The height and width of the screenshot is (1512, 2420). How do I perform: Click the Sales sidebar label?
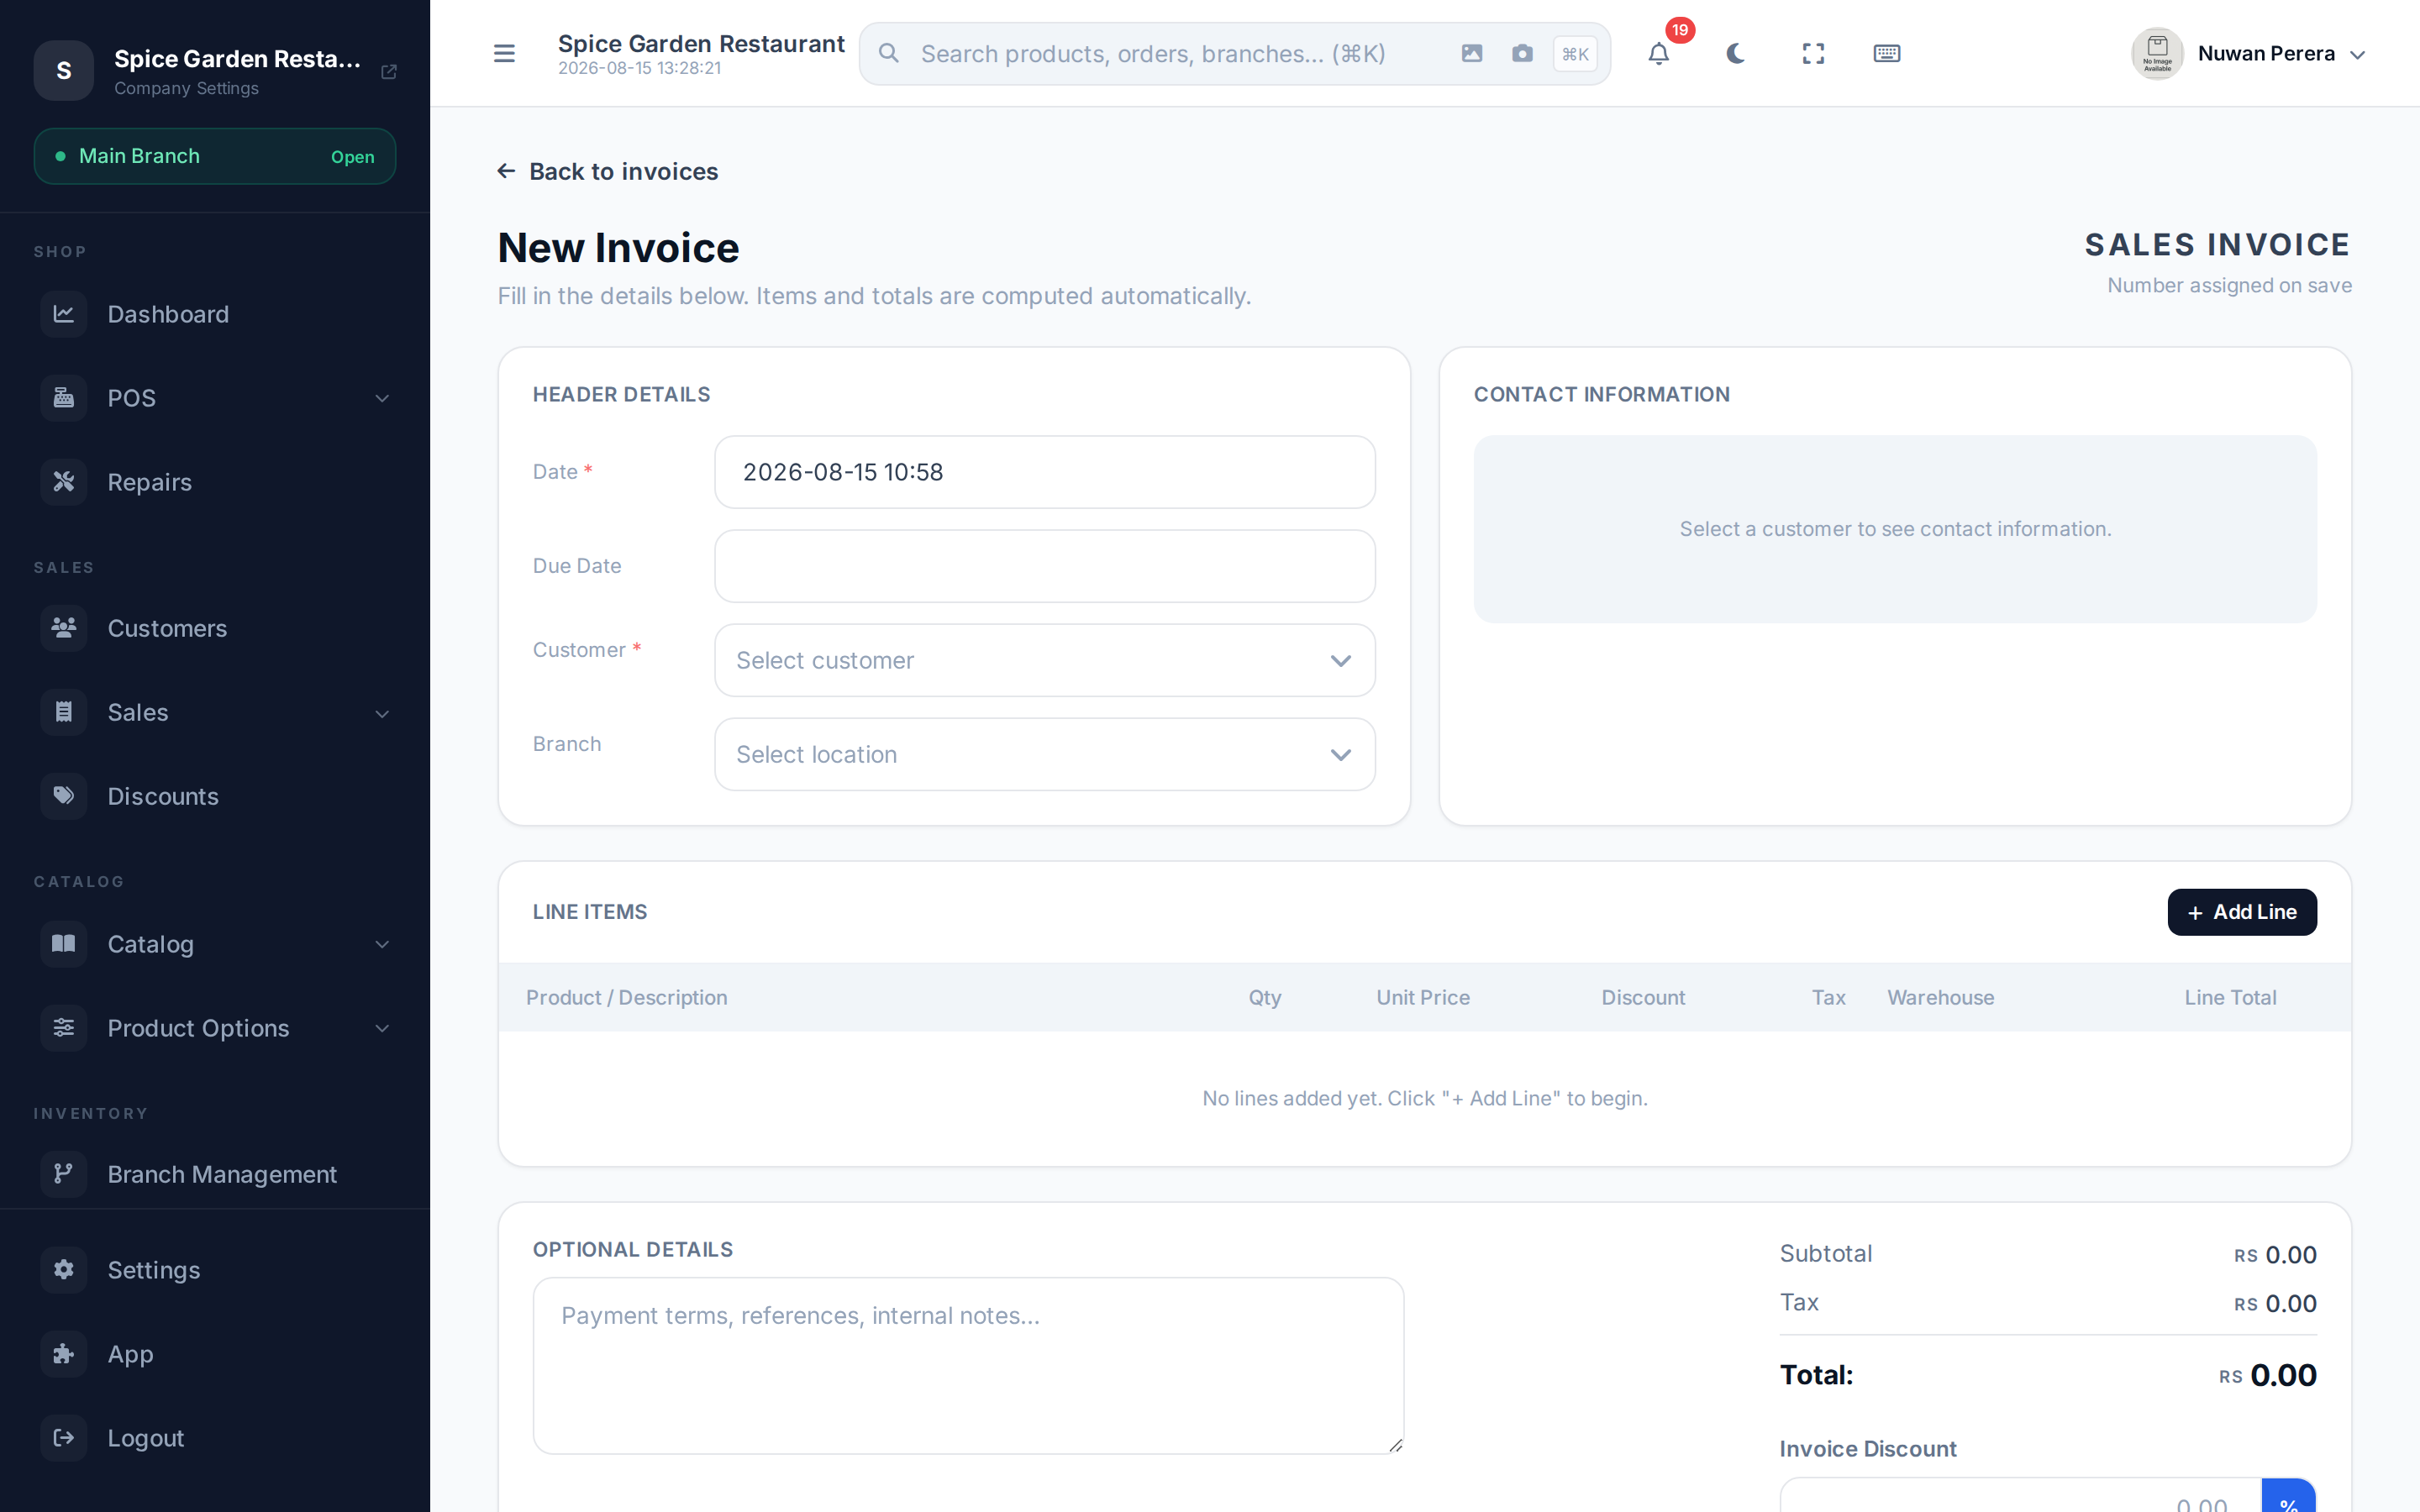[x=138, y=712]
